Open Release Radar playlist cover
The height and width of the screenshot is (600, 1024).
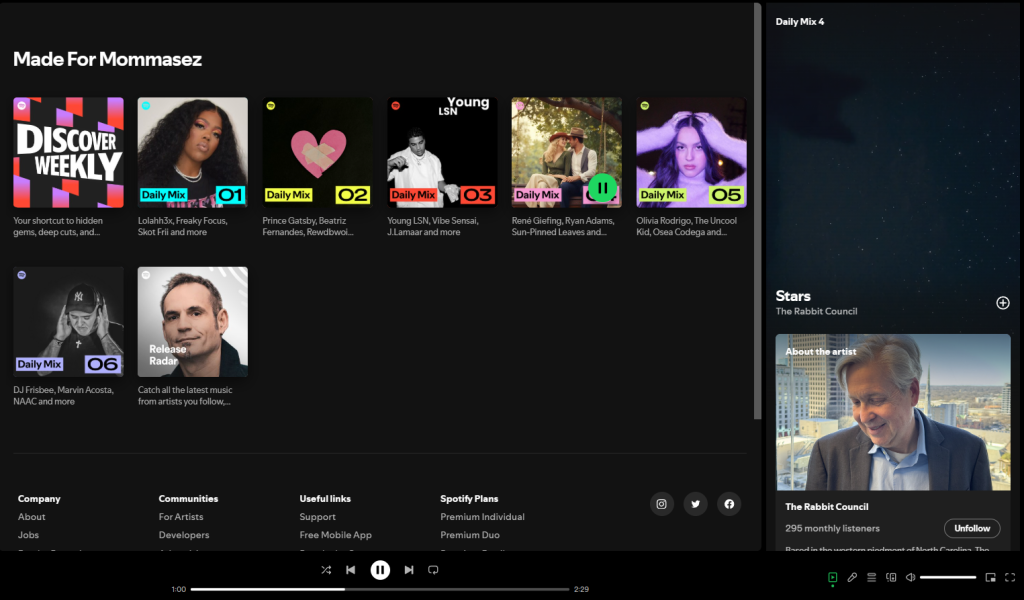(193, 322)
